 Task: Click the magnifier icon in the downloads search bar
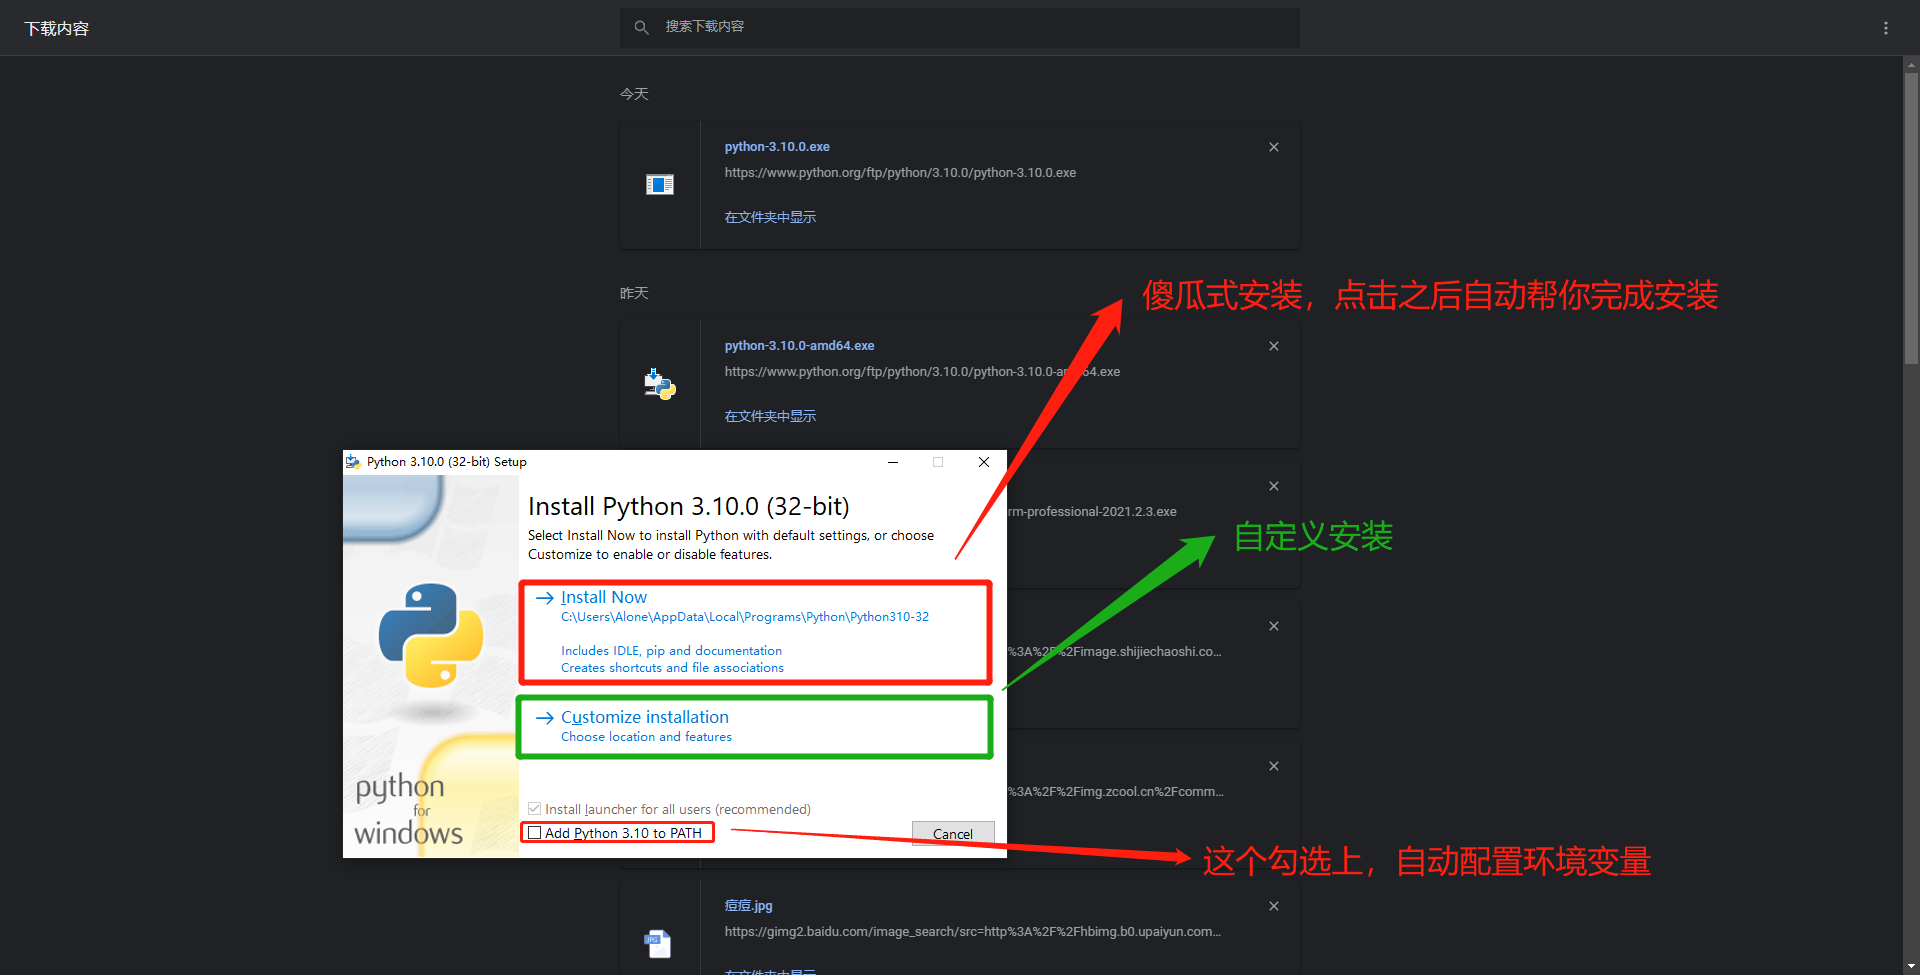pyautogui.click(x=641, y=26)
